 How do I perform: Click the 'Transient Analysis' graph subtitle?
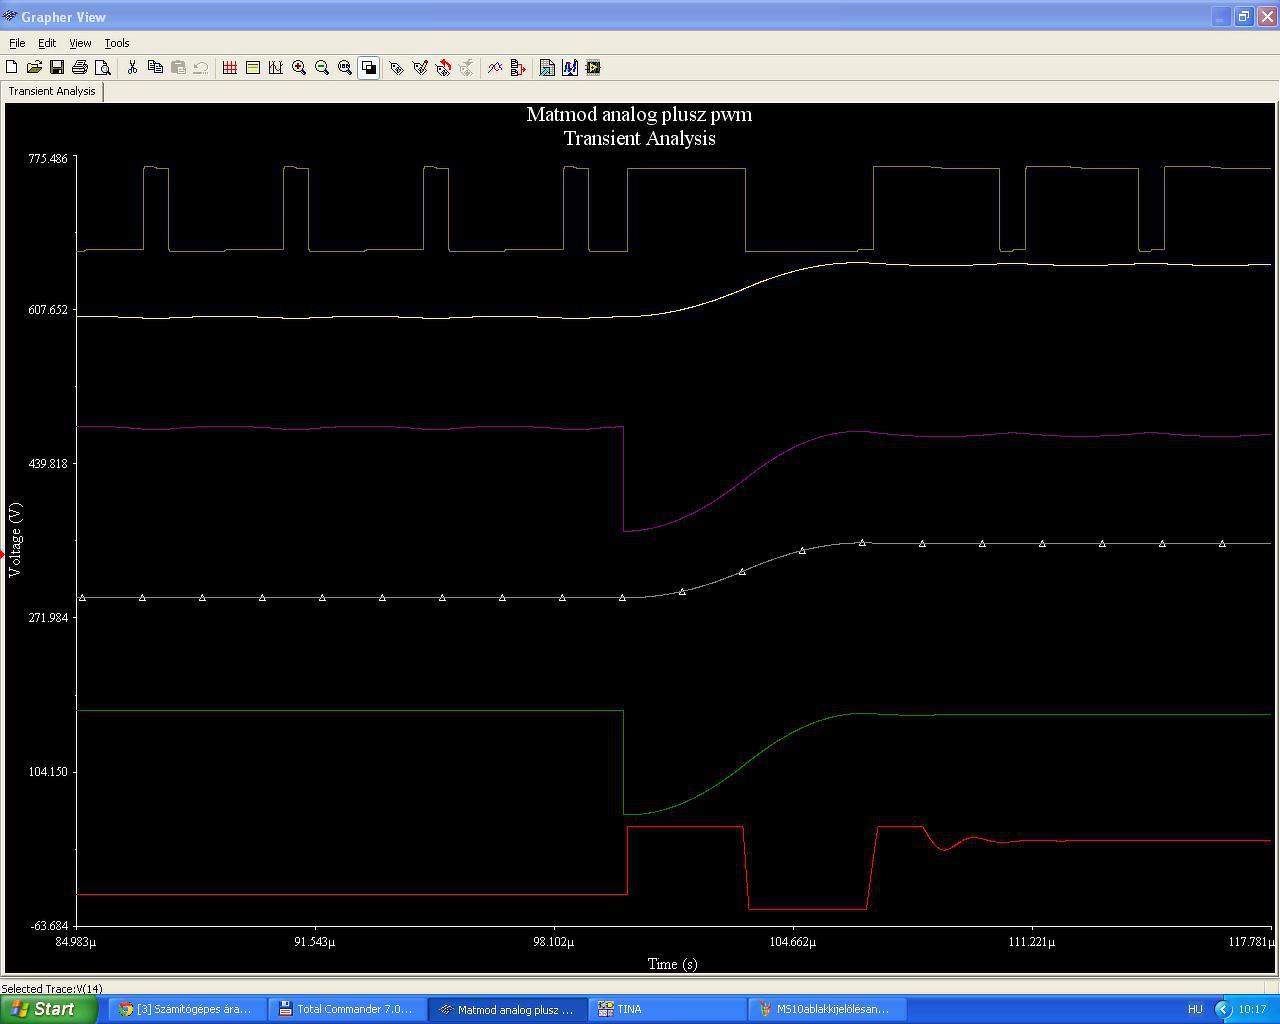pyautogui.click(x=639, y=138)
